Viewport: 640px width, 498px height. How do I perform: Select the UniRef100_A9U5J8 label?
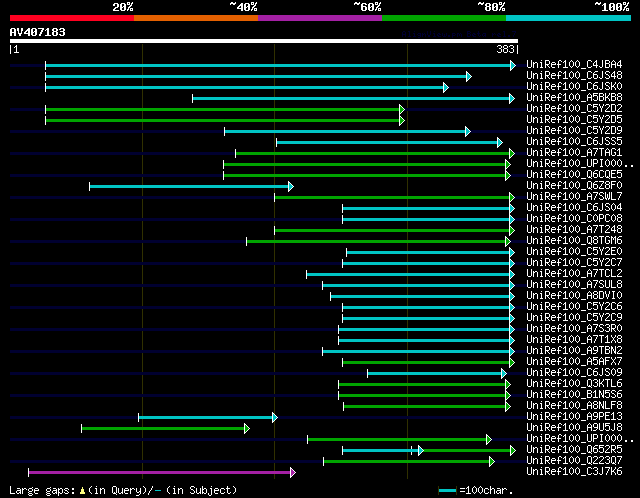click(574, 428)
